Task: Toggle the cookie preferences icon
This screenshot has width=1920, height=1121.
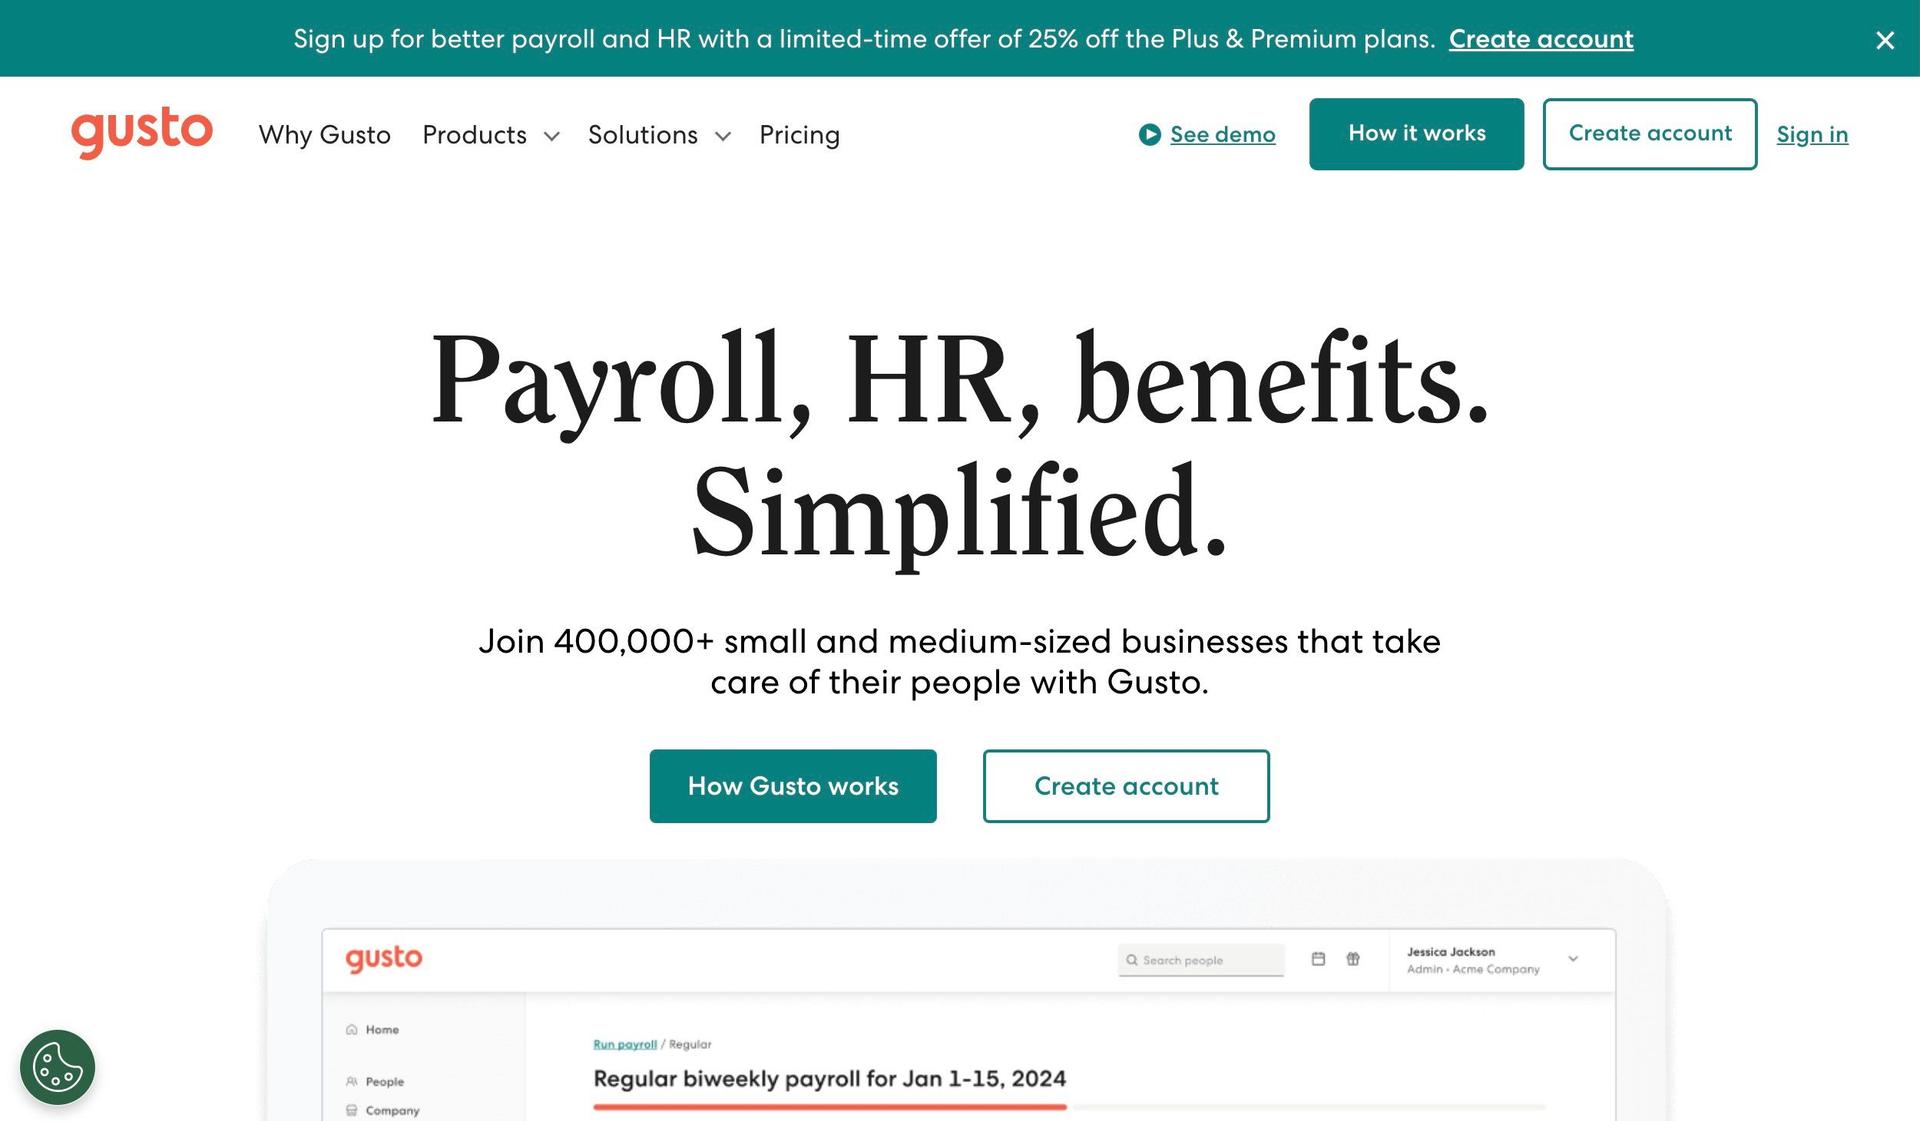Action: coord(56,1064)
